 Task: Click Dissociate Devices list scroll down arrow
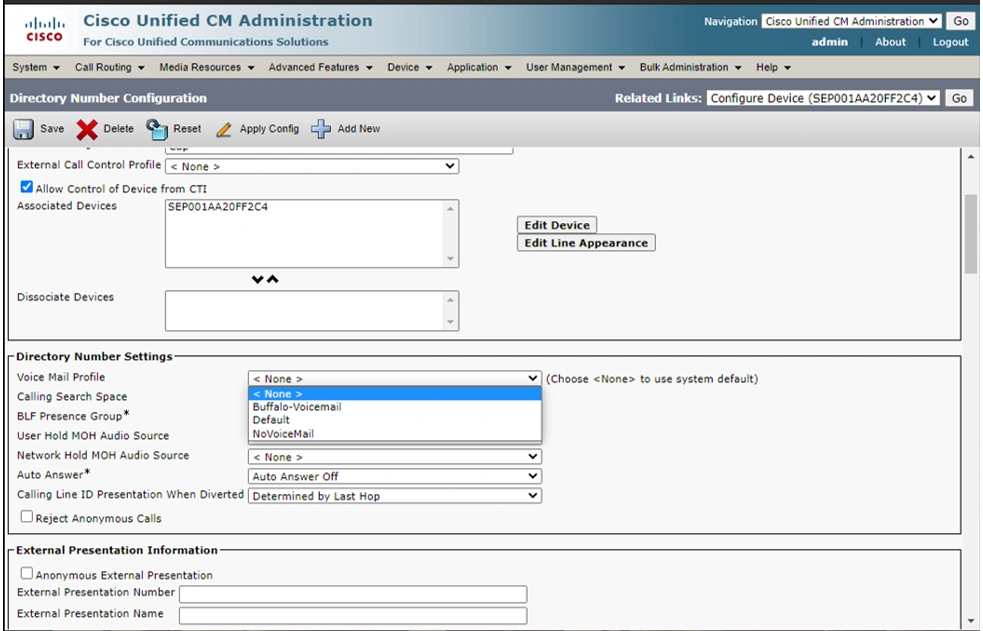point(450,322)
